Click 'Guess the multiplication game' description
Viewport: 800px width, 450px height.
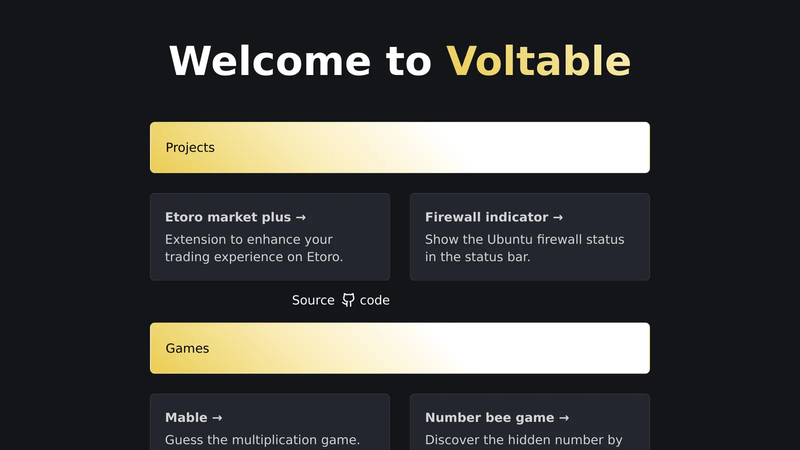tap(262, 440)
